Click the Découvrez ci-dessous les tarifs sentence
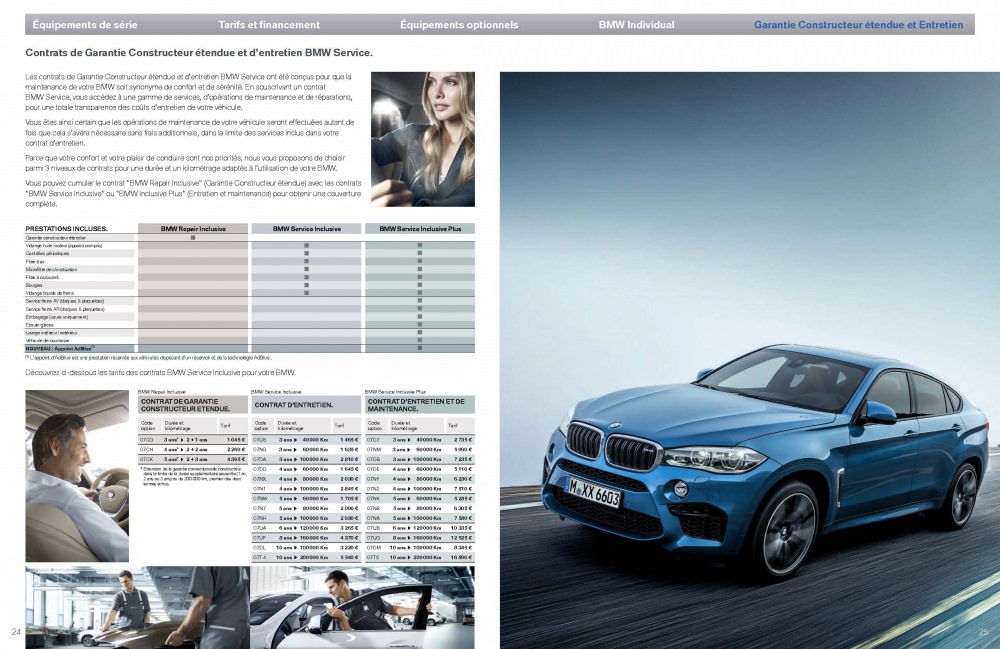The image size is (1000, 649). (161, 372)
